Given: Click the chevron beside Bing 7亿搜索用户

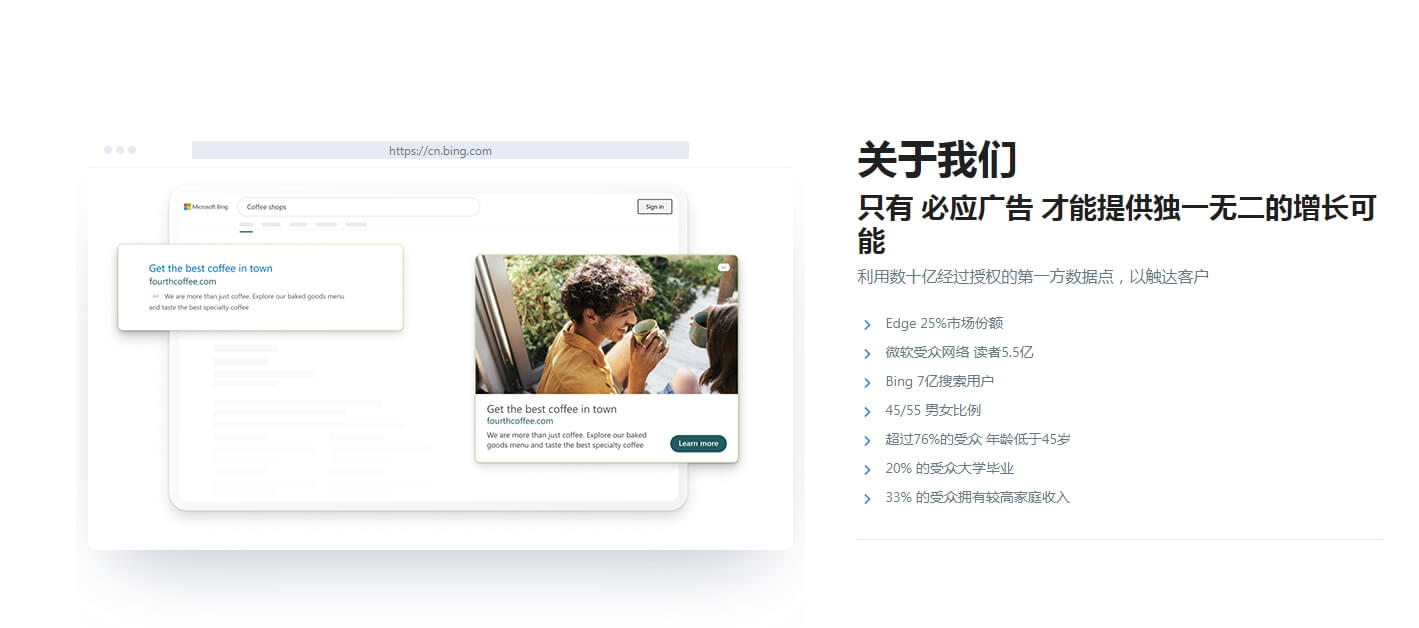Looking at the screenshot, I should pos(867,383).
